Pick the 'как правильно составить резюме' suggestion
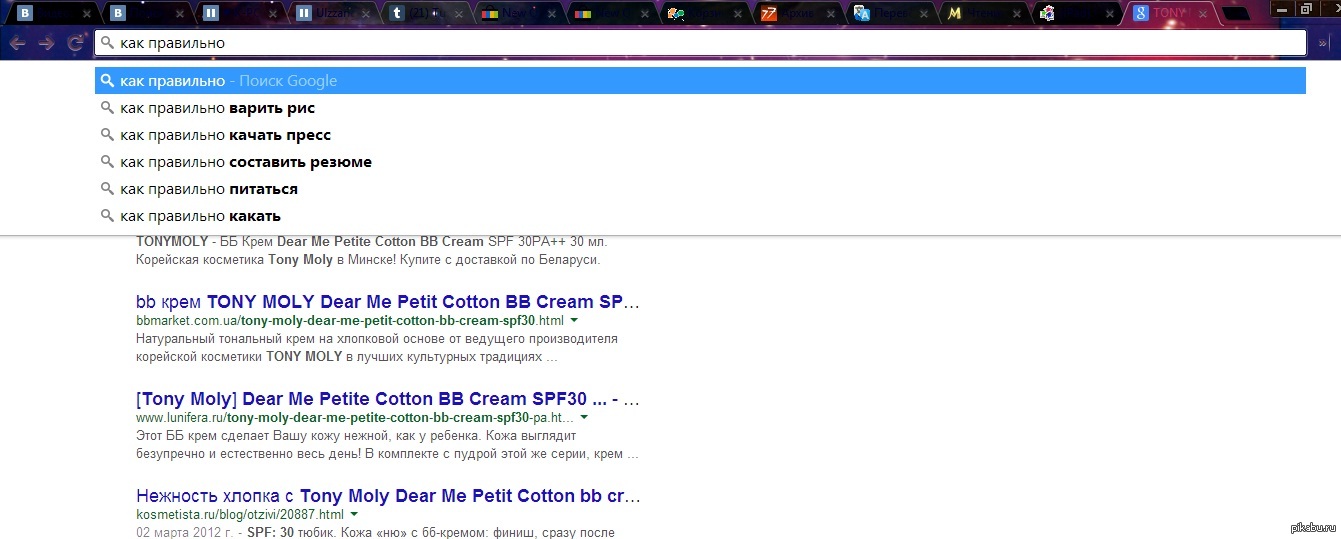Screen dimensions: 1341x539 click(246, 162)
